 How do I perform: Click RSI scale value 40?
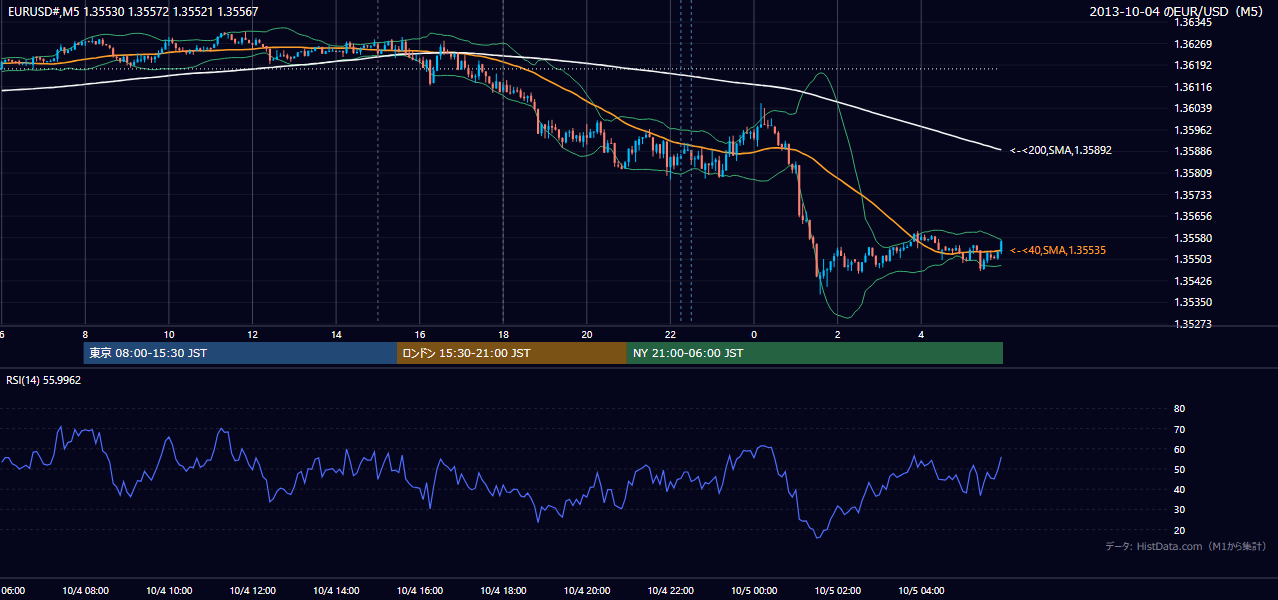(1179, 489)
